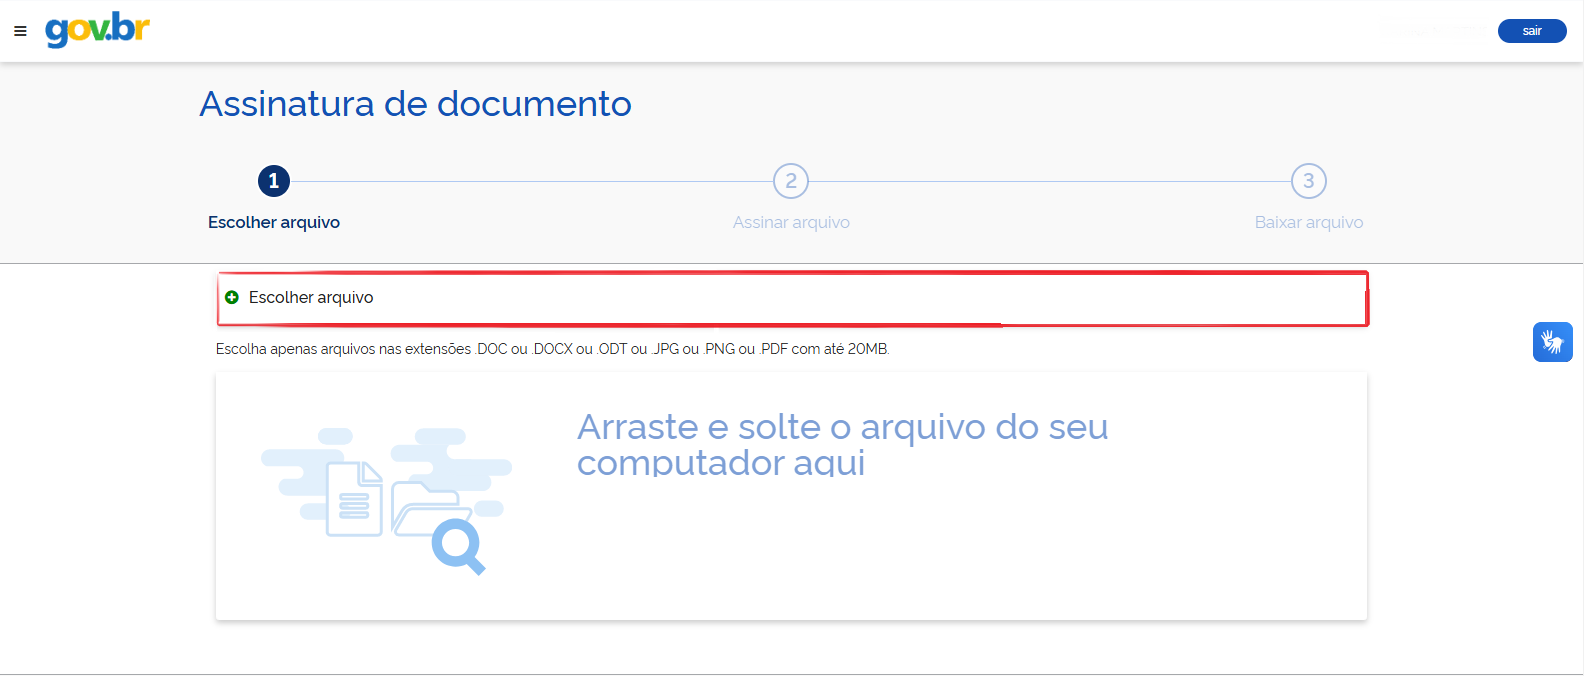Click the magnifying glass illustration

(458, 547)
